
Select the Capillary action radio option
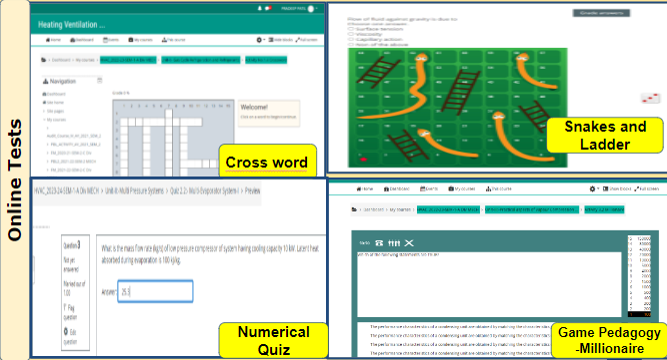pos(351,39)
